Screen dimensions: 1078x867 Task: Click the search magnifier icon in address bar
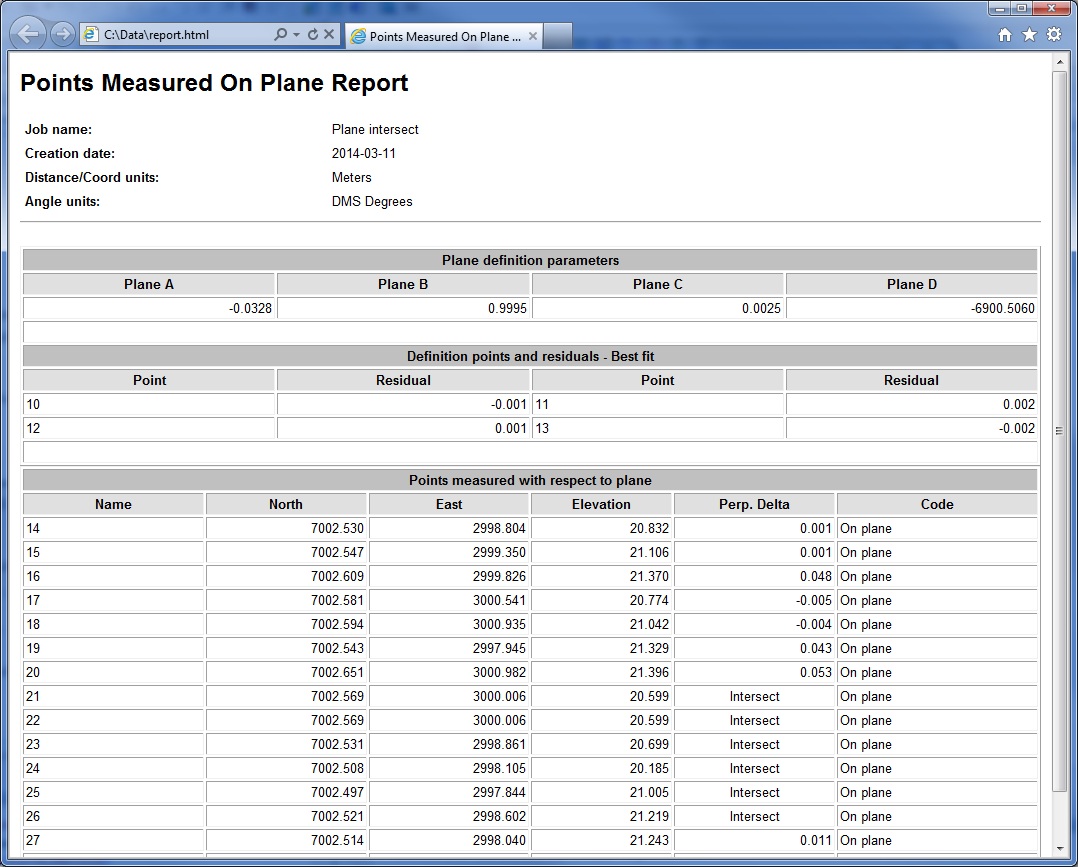[280, 35]
